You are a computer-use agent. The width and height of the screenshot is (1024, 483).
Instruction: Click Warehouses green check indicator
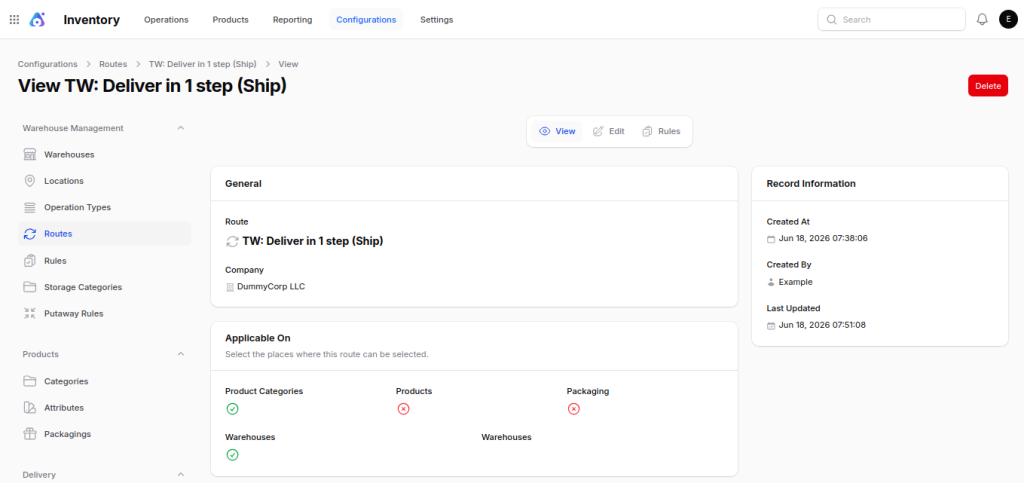[232, 455]
